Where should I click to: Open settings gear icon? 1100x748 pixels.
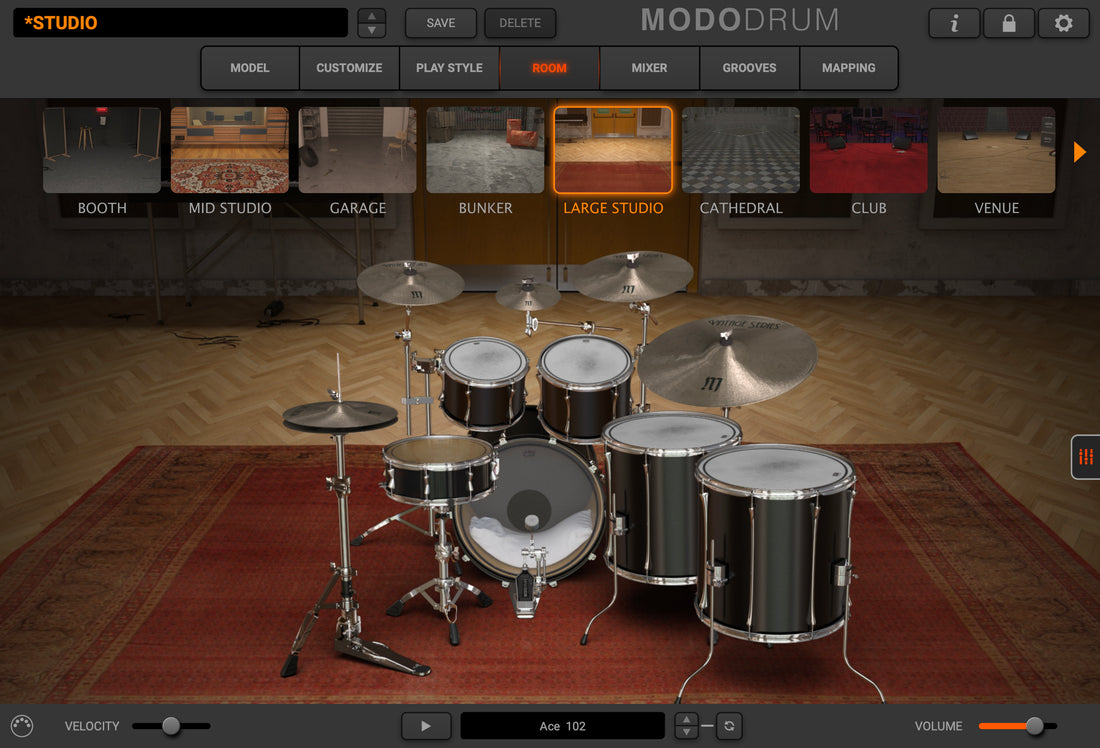pyautogui.click(x=1064, y=23)
